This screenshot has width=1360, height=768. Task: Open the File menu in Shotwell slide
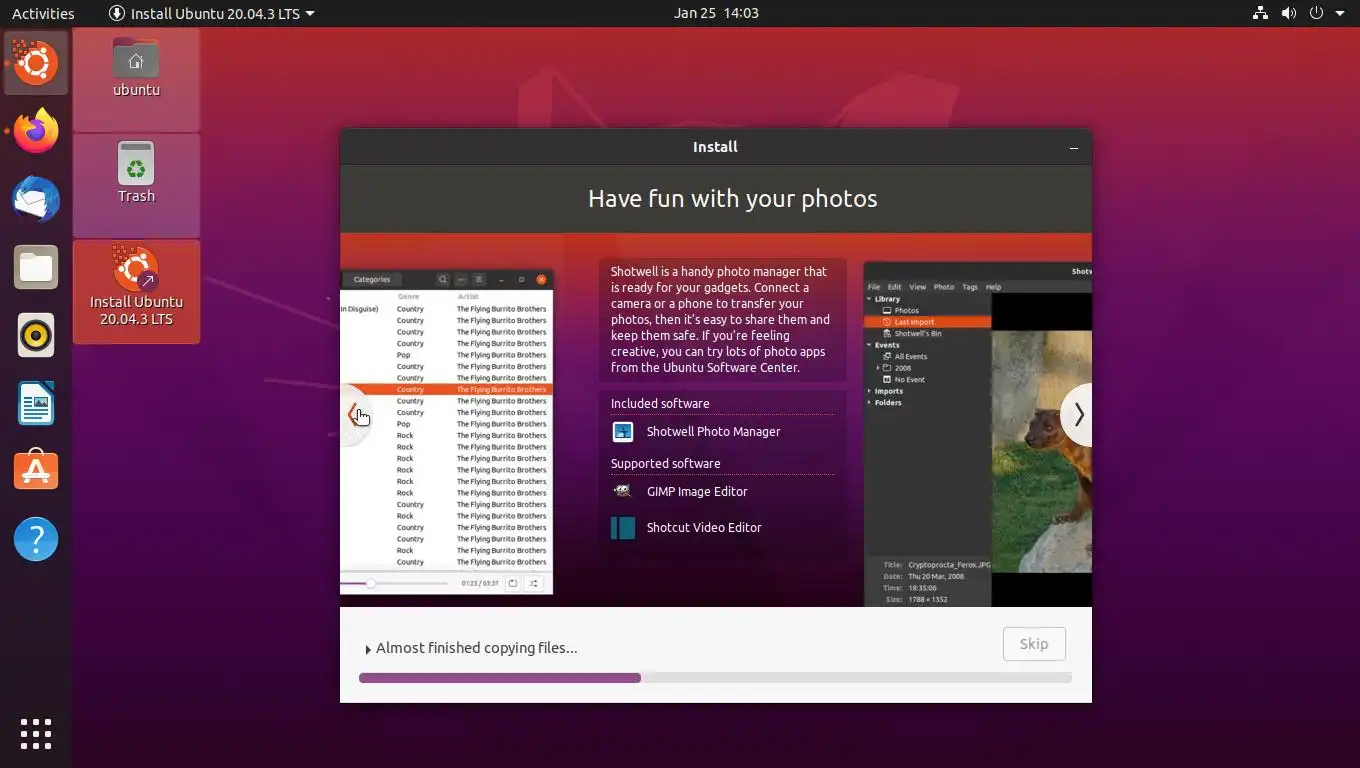tap(874, 287)
